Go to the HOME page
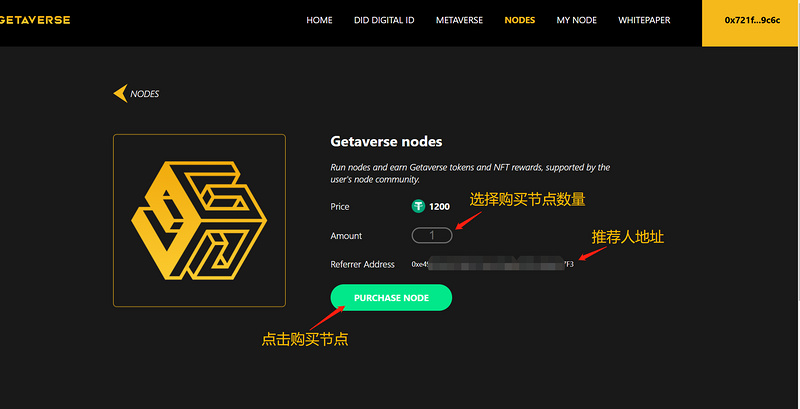800x409 pixels. click(319, 20)
